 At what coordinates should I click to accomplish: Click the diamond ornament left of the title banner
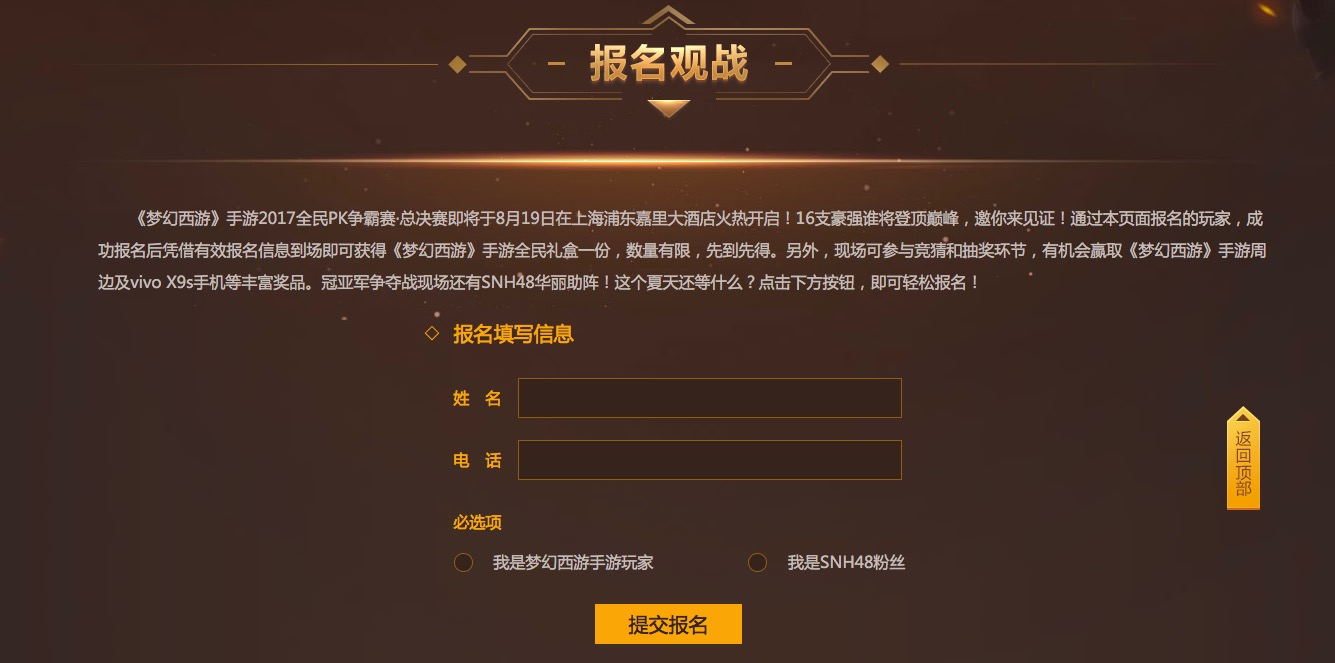[457, 65]
